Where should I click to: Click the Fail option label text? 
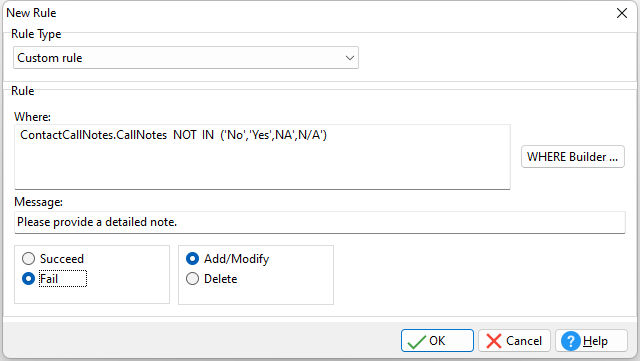[49, 279]
